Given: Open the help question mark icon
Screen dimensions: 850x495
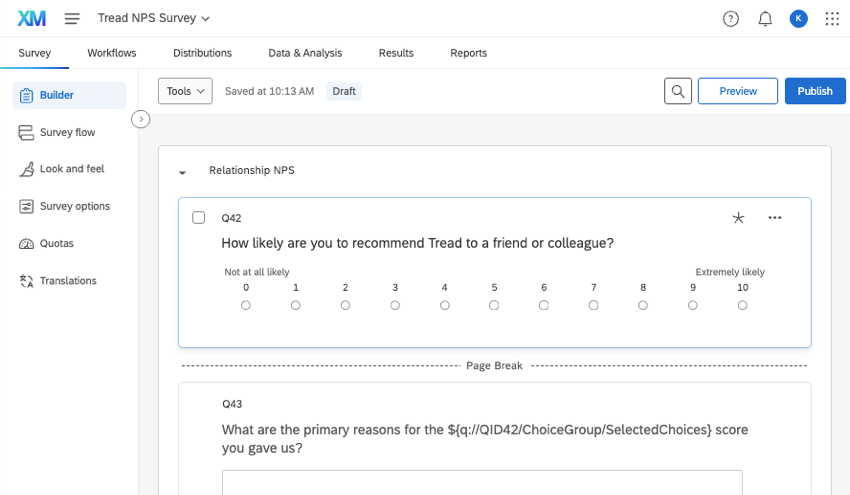Looking at the screenshot, I should coord(730,19).
